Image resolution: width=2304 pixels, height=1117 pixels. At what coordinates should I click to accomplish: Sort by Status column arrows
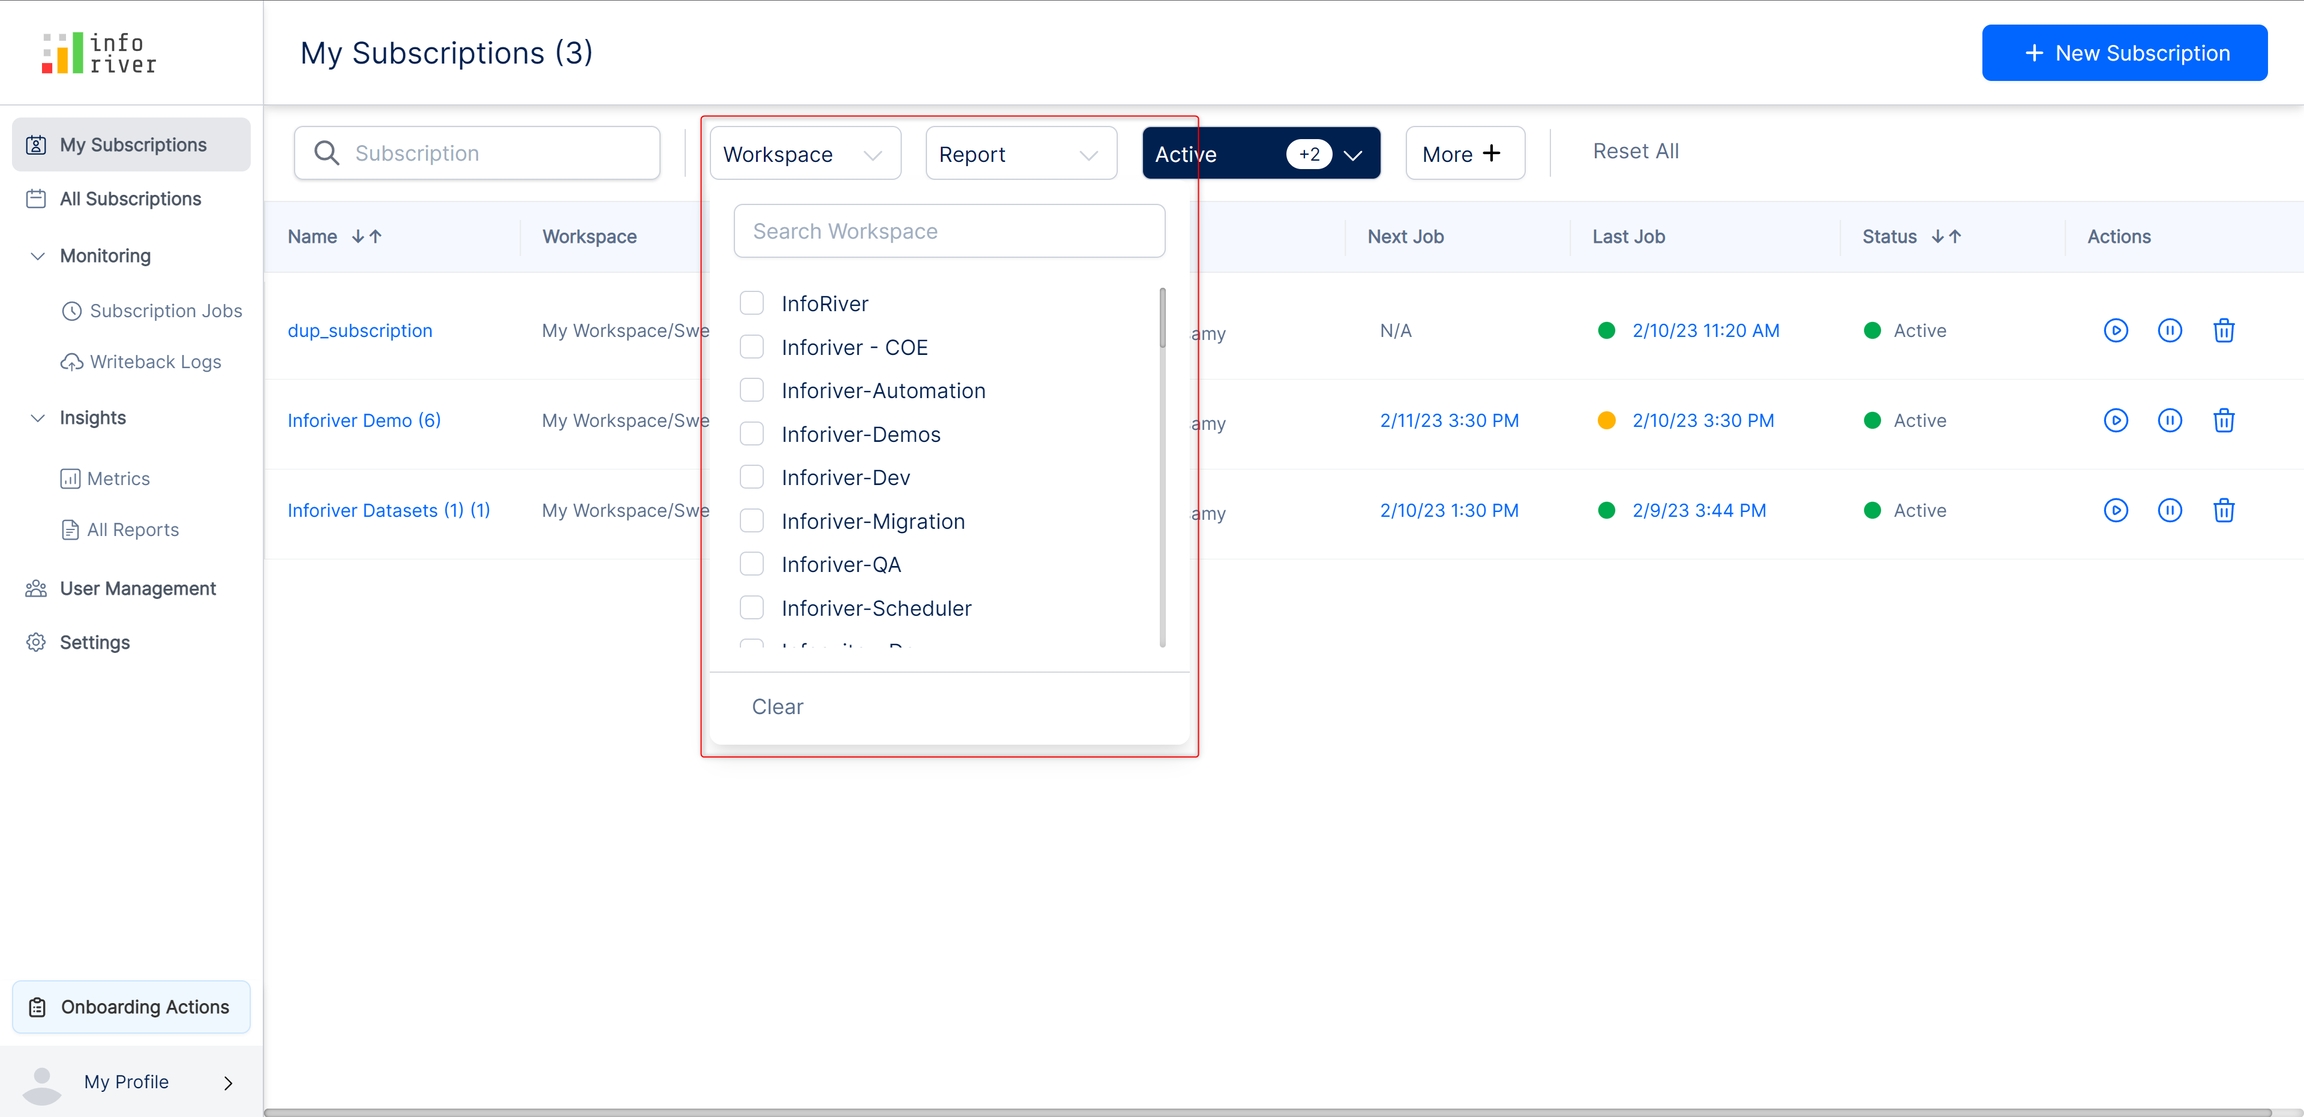pos(1946,236)
